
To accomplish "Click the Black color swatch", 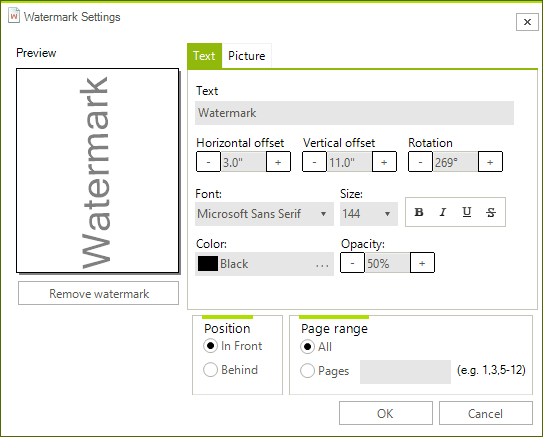I will tap(208, 264).
